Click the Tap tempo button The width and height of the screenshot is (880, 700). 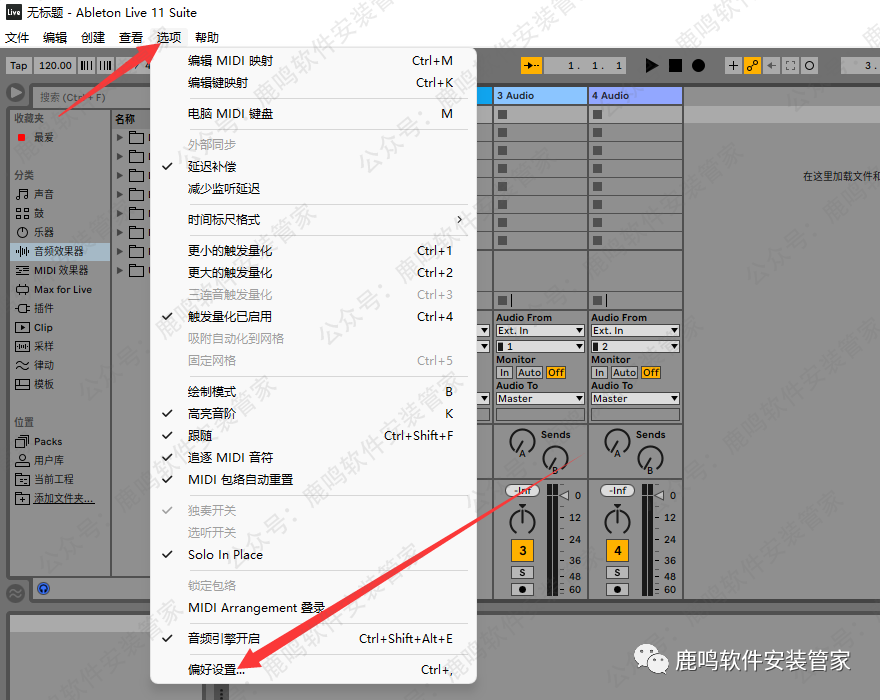tap(18, 66)
